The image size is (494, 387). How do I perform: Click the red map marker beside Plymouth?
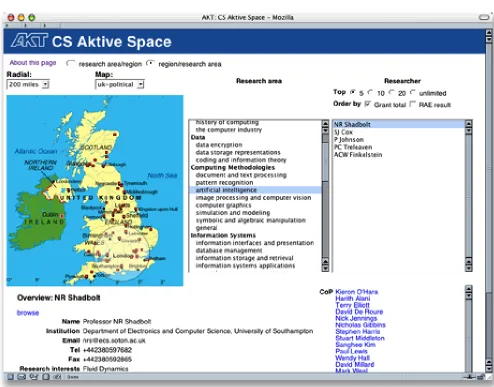coord(87,276)
